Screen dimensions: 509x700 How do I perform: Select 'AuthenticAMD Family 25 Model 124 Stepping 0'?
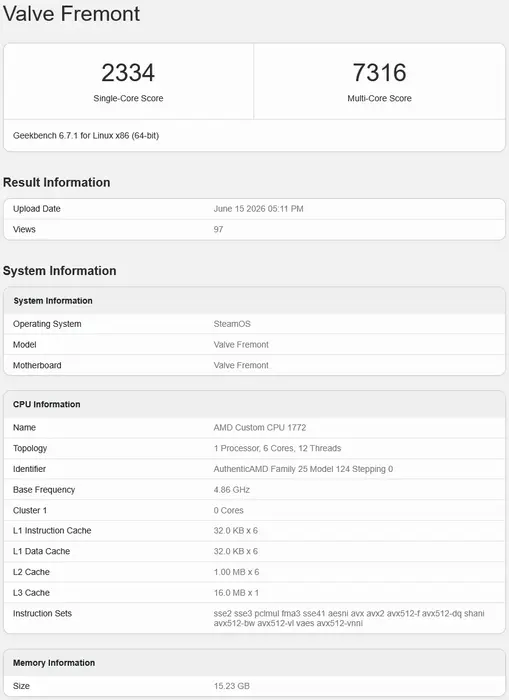coord(303,469)
